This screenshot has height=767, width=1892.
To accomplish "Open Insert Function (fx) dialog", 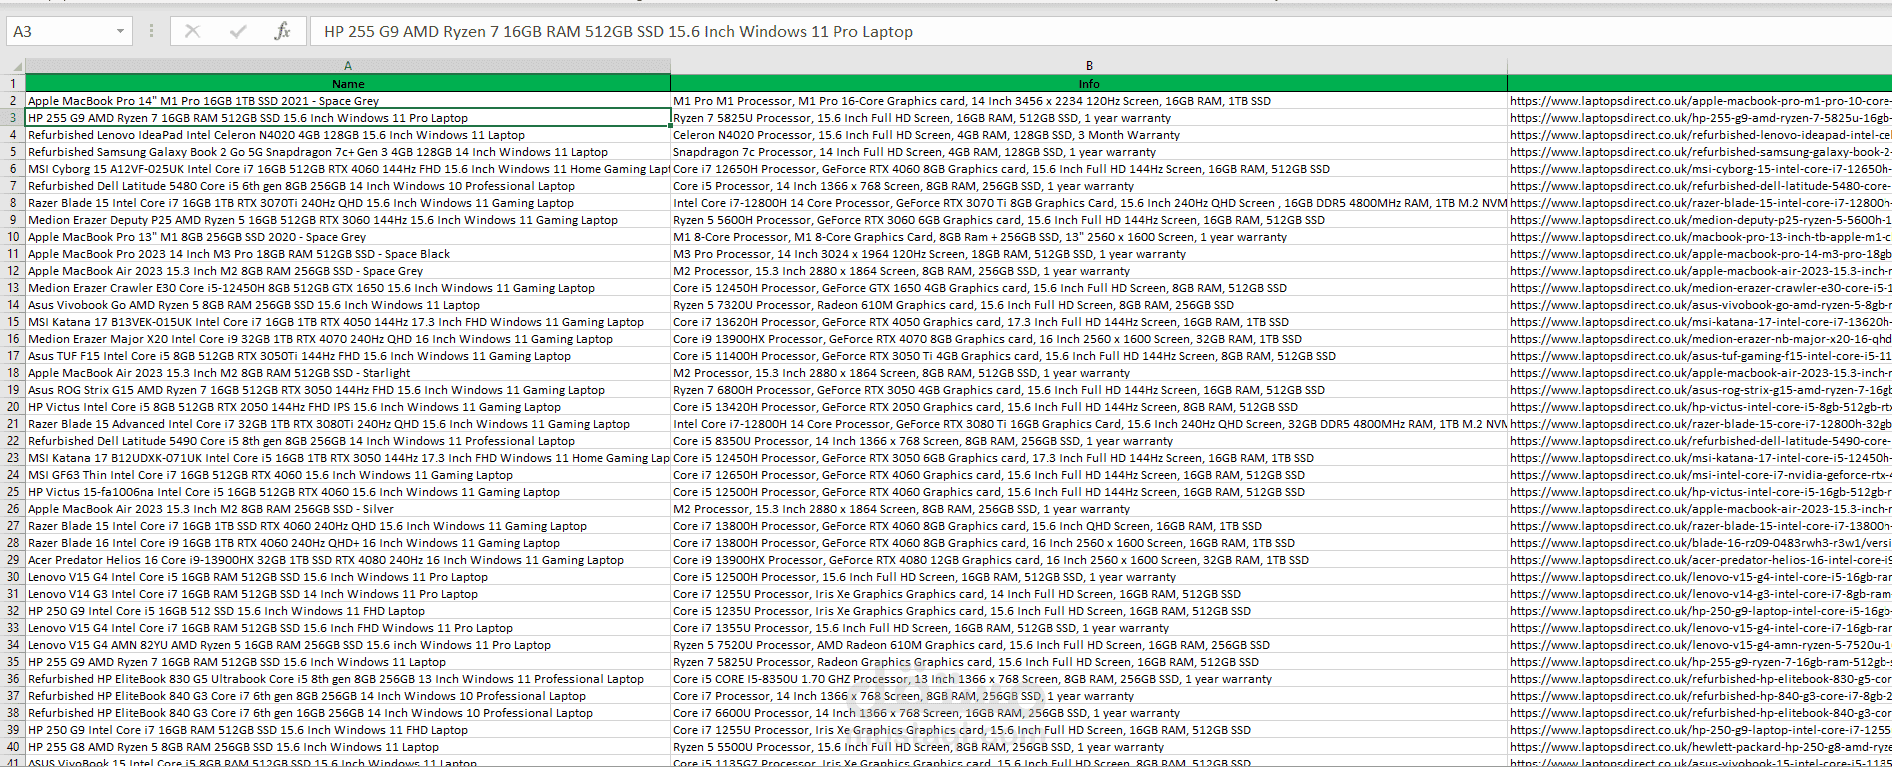I will [x=282, y=31].
